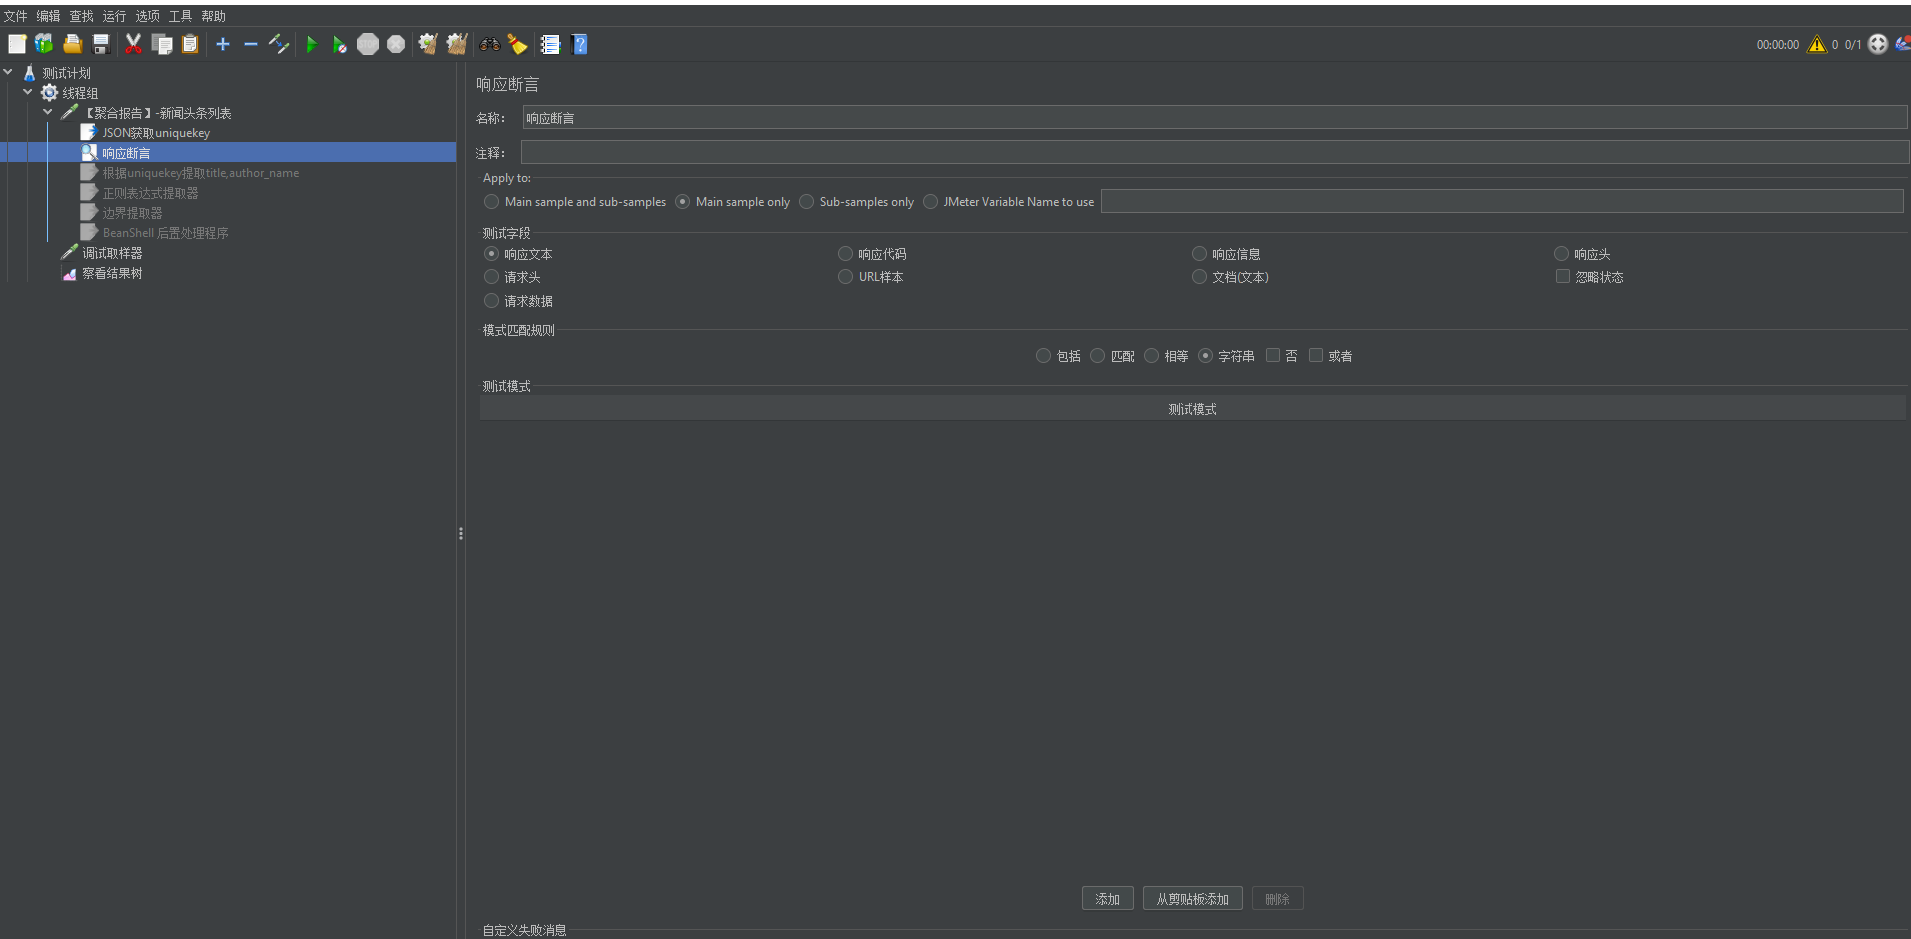Click Start no pauses icon
1911x939 pixels.
[x=340, y=44]
